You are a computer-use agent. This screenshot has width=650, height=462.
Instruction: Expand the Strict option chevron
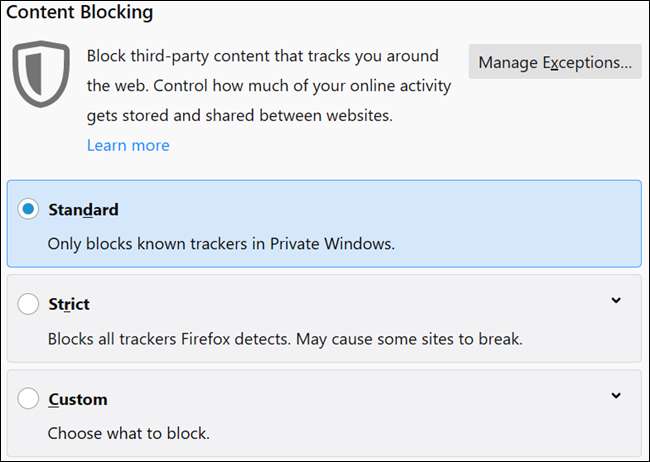(x=616, y=301)
